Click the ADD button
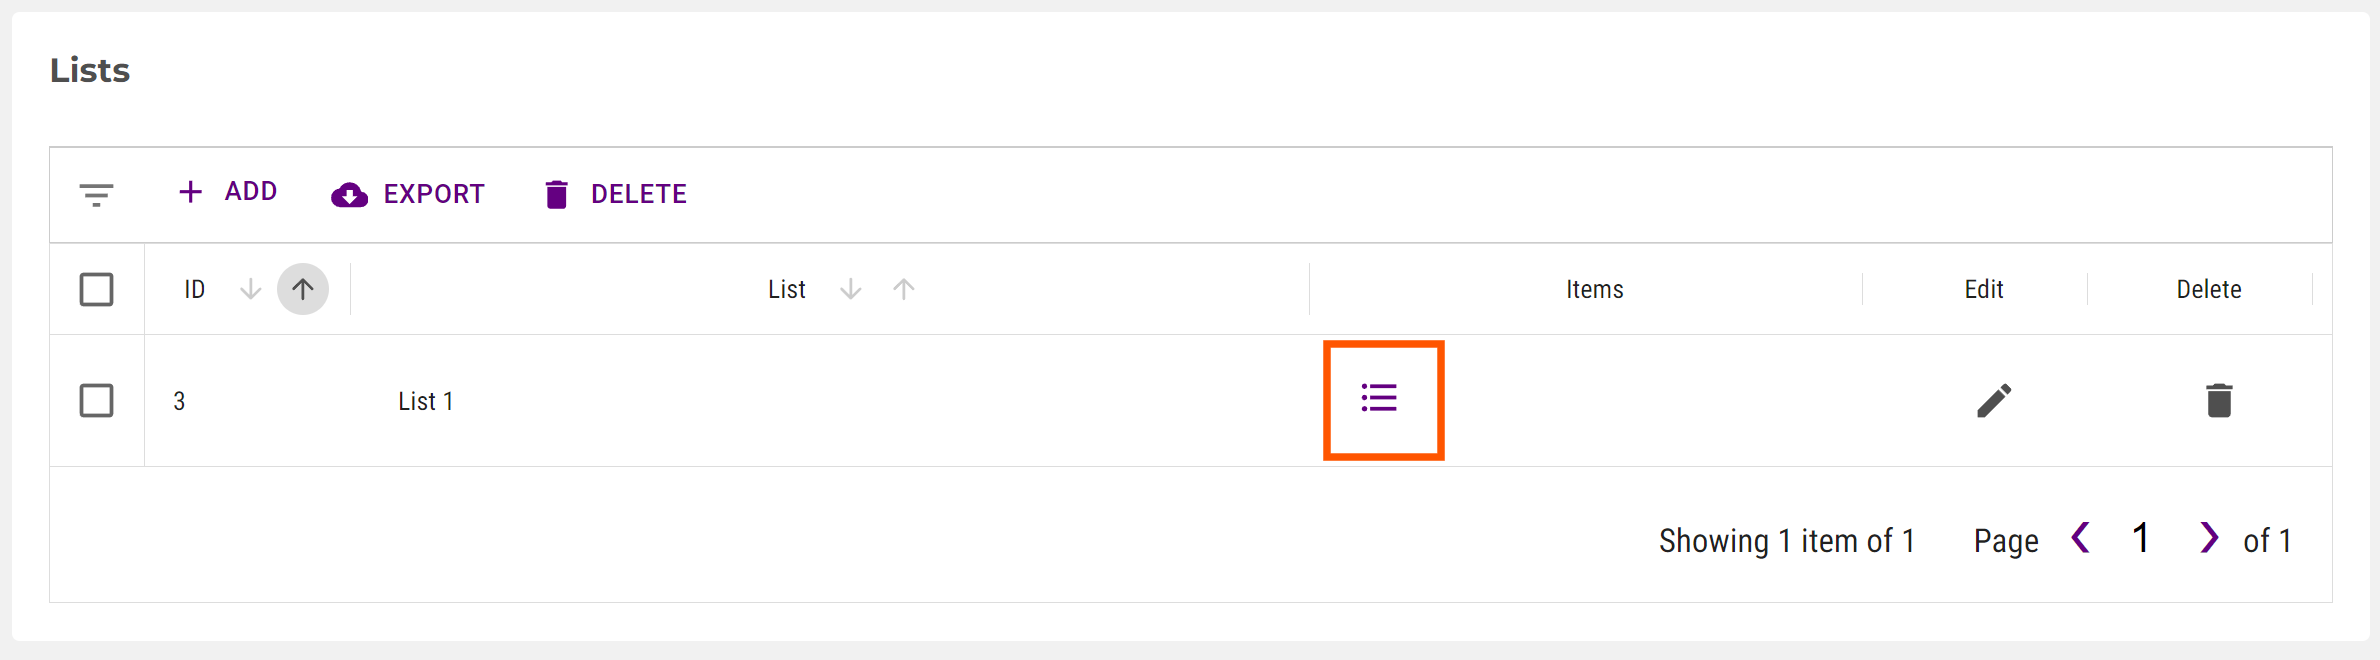The width and height of the screenshot is (2380, 660). click(x=228, y=192)
